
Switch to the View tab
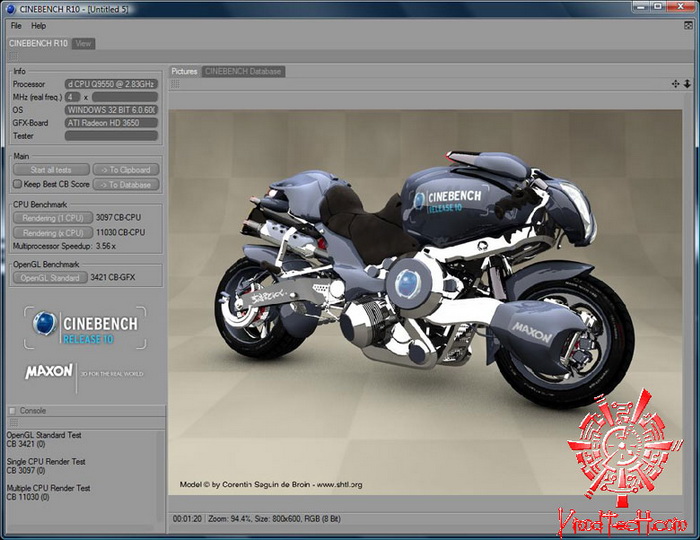[83, 43]
